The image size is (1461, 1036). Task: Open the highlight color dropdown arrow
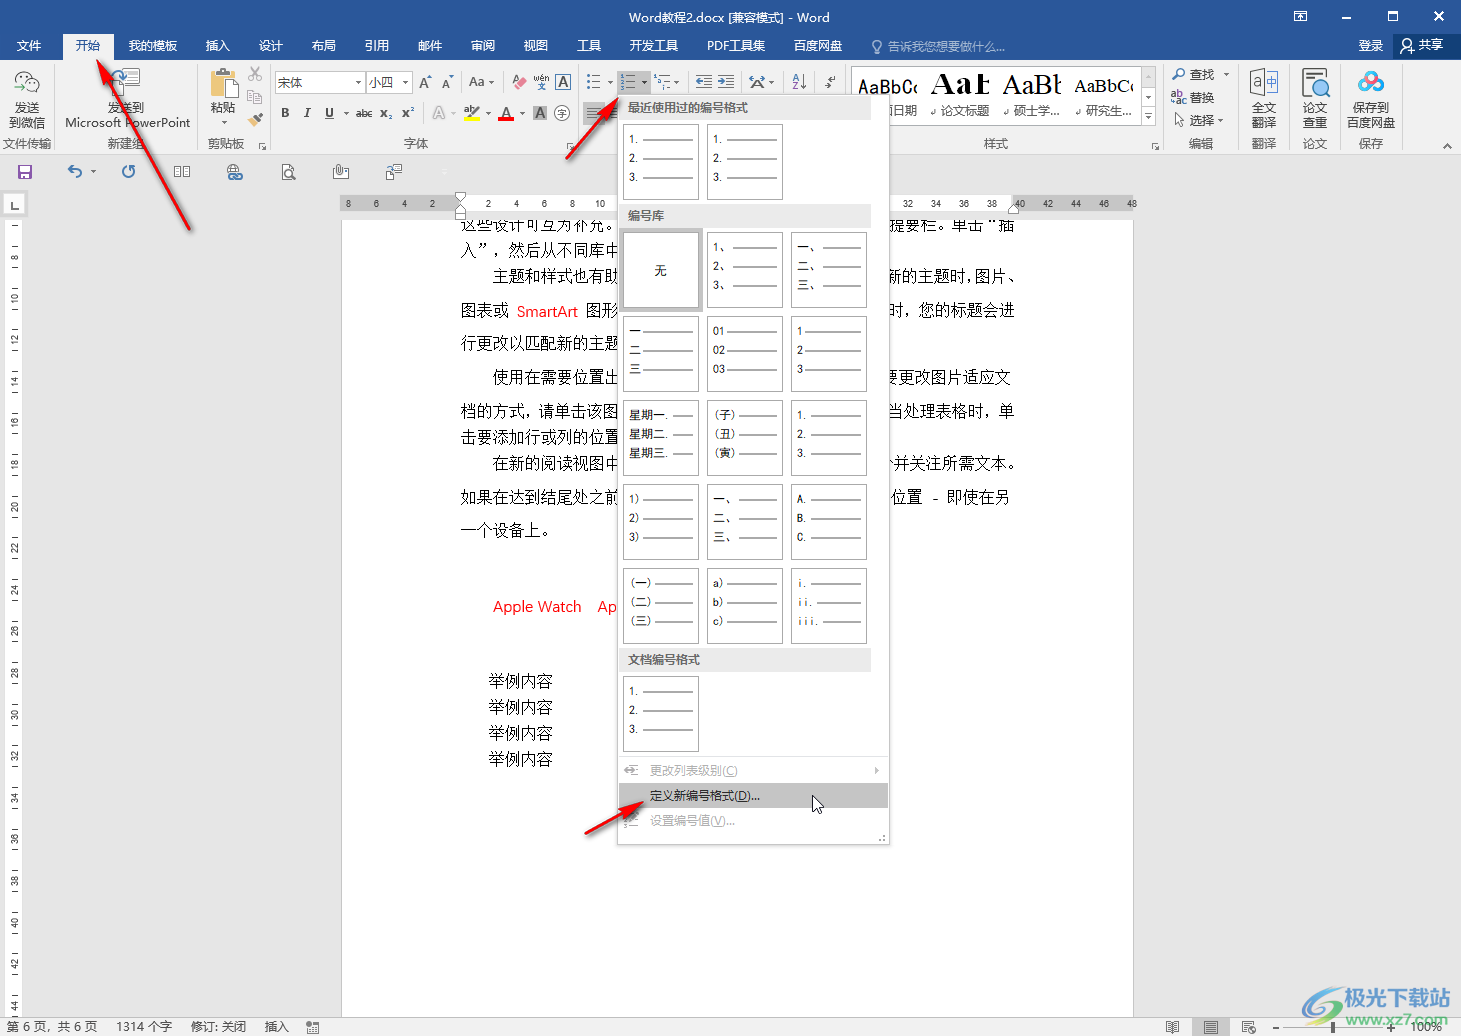489,113
